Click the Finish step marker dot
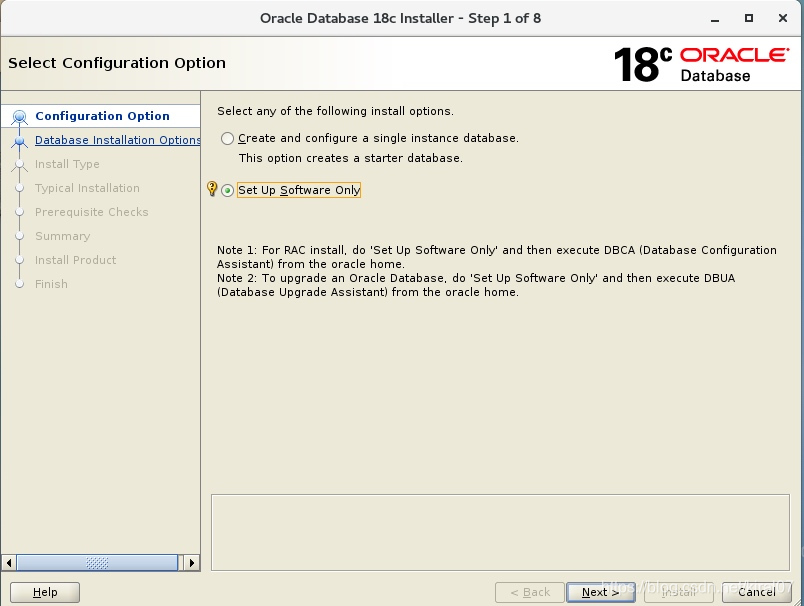This screenshot has height=606, width=804. (19, 284)
